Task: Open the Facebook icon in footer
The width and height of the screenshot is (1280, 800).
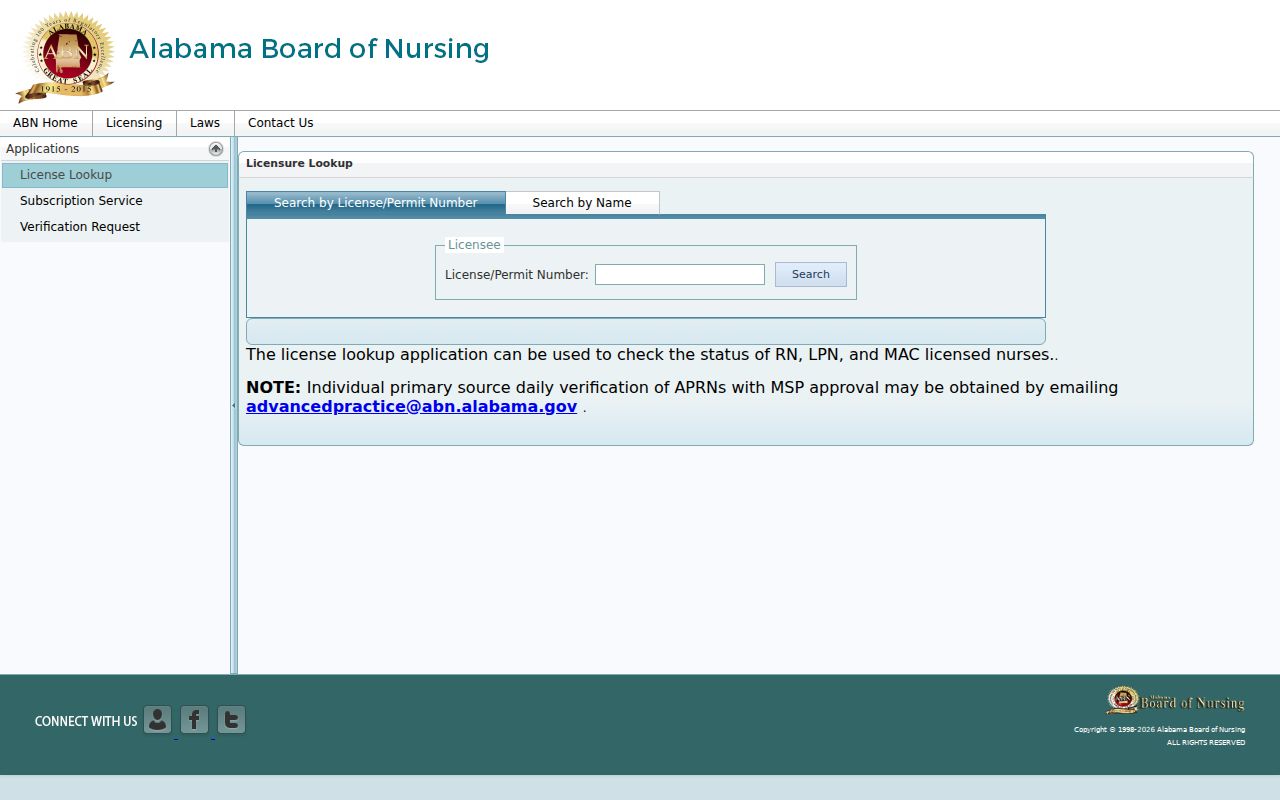Action: [194, 720]
